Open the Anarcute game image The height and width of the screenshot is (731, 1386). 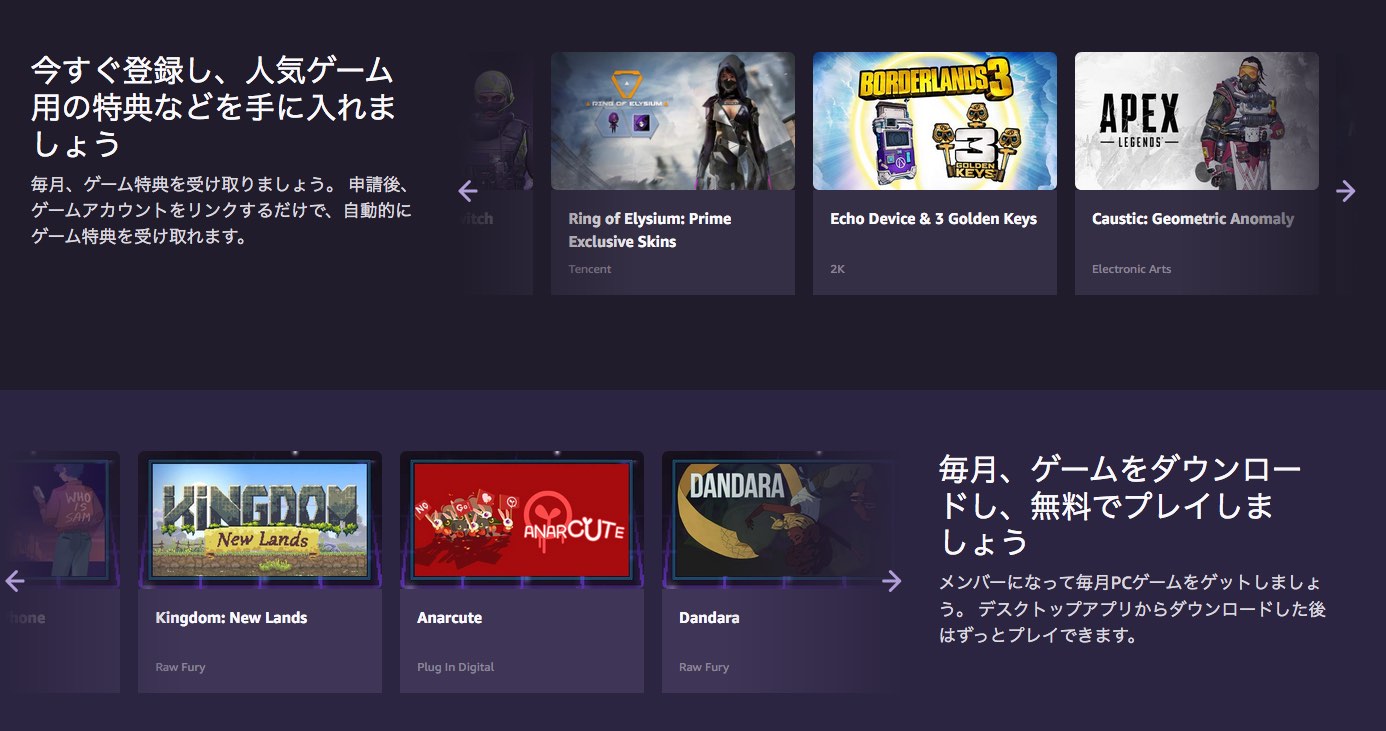pyautogui.click(x=522, y=520)
